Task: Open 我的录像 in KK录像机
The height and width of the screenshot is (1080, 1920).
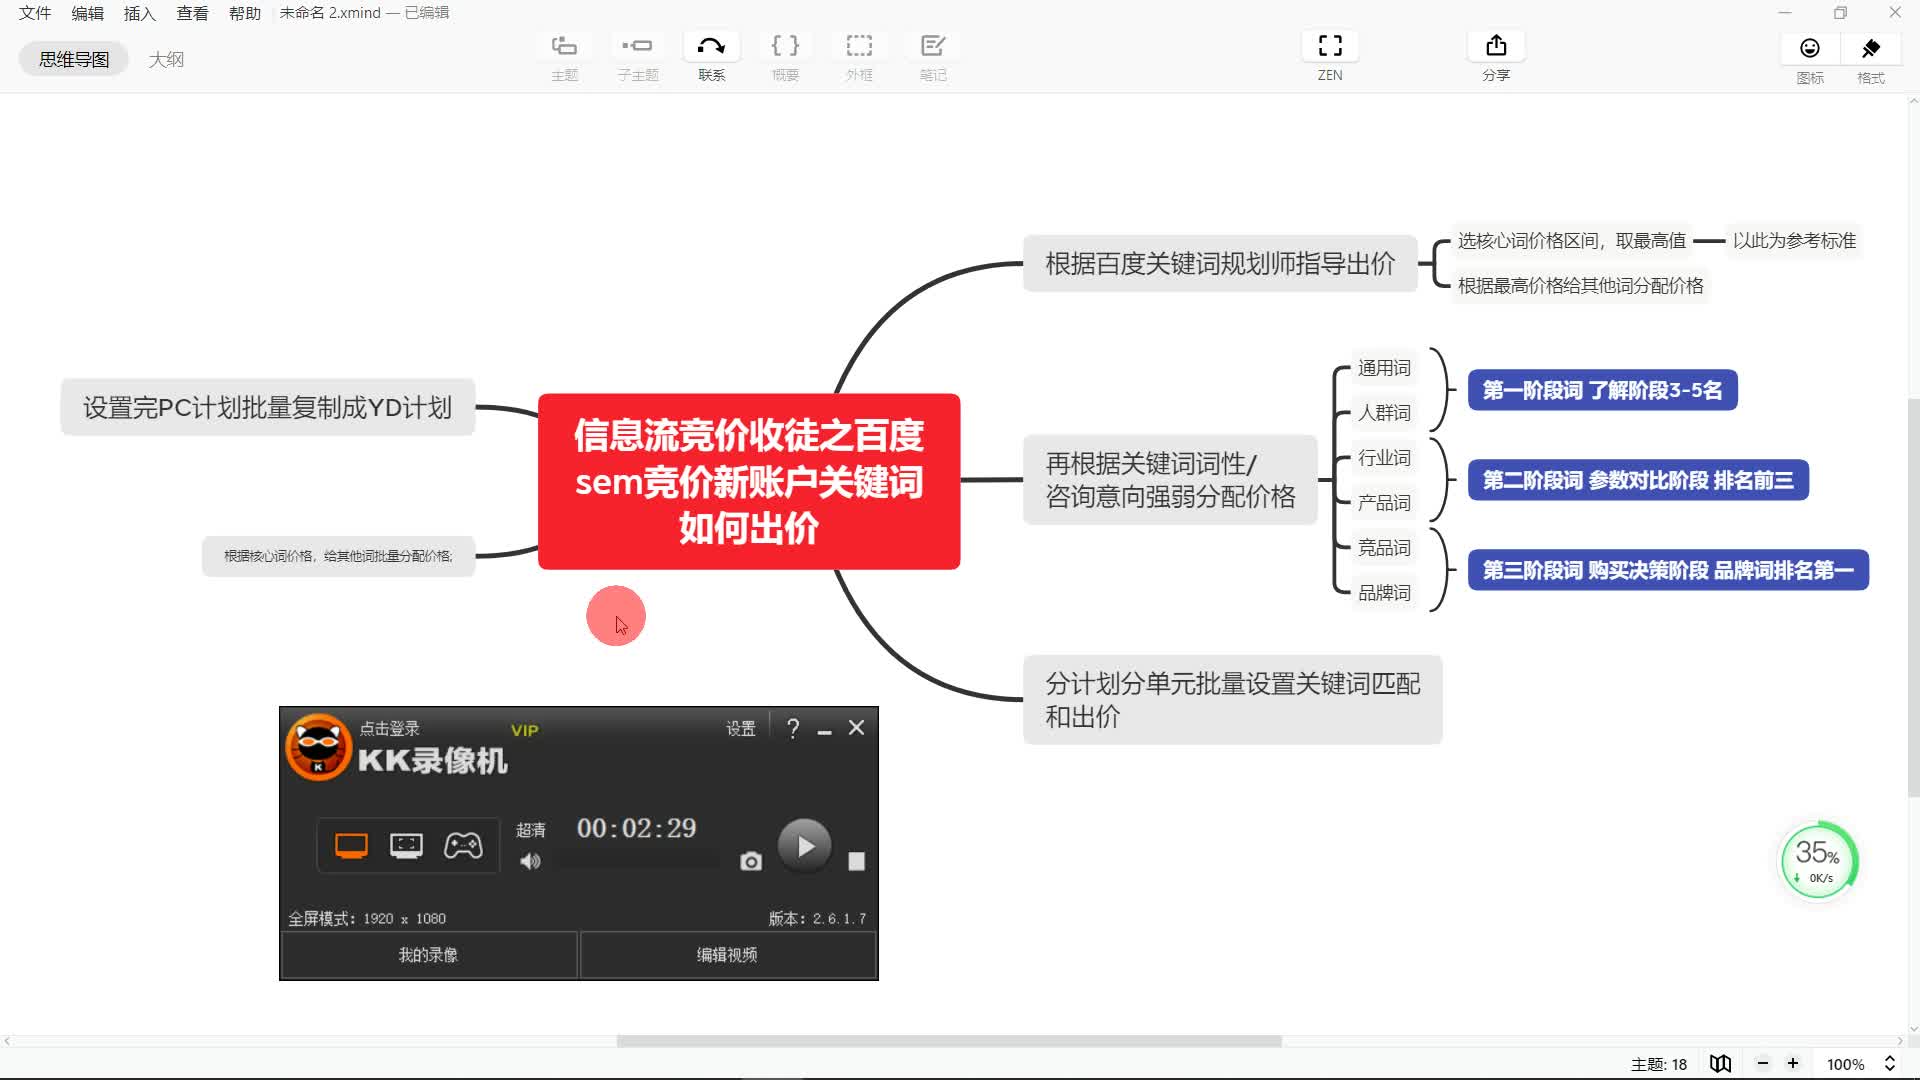Action: point(428,955)
